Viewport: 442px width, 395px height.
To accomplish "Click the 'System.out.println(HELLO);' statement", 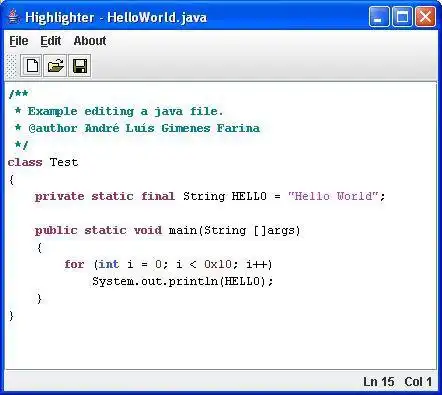I will click(183, 282).
